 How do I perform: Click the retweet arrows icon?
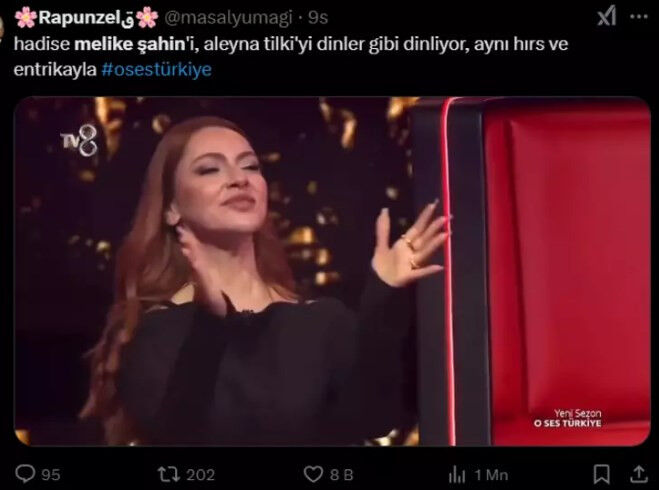168,474
